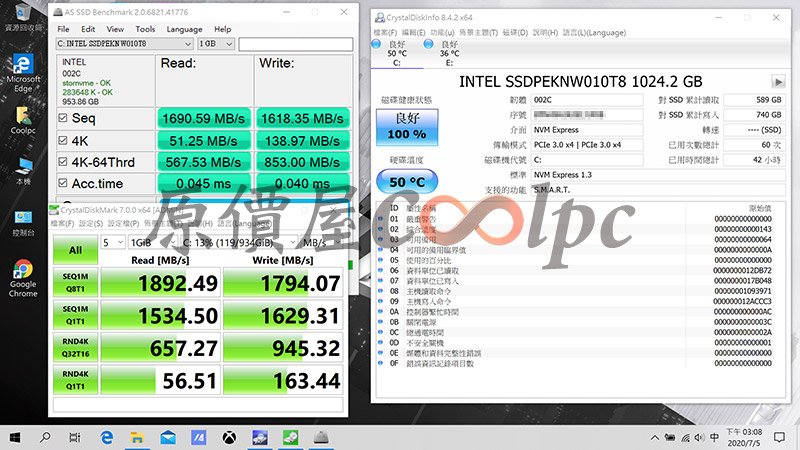Click the Seq read result 1690.59 MB/s
Screen dimensions: 800x450
tap(204, 118)
